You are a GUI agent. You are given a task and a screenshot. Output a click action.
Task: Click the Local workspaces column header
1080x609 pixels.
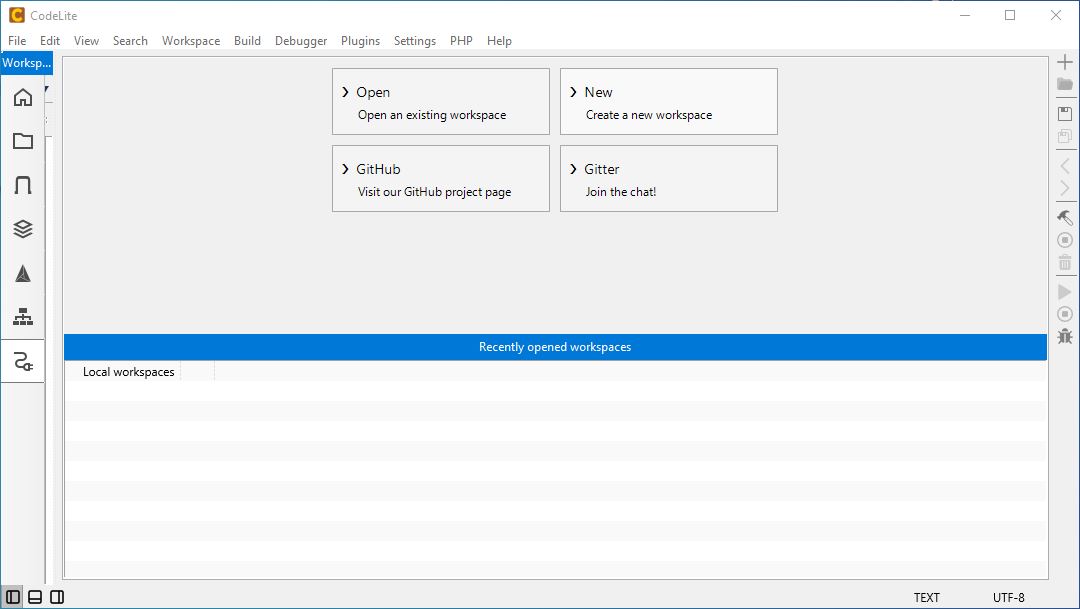click(128, 372)
